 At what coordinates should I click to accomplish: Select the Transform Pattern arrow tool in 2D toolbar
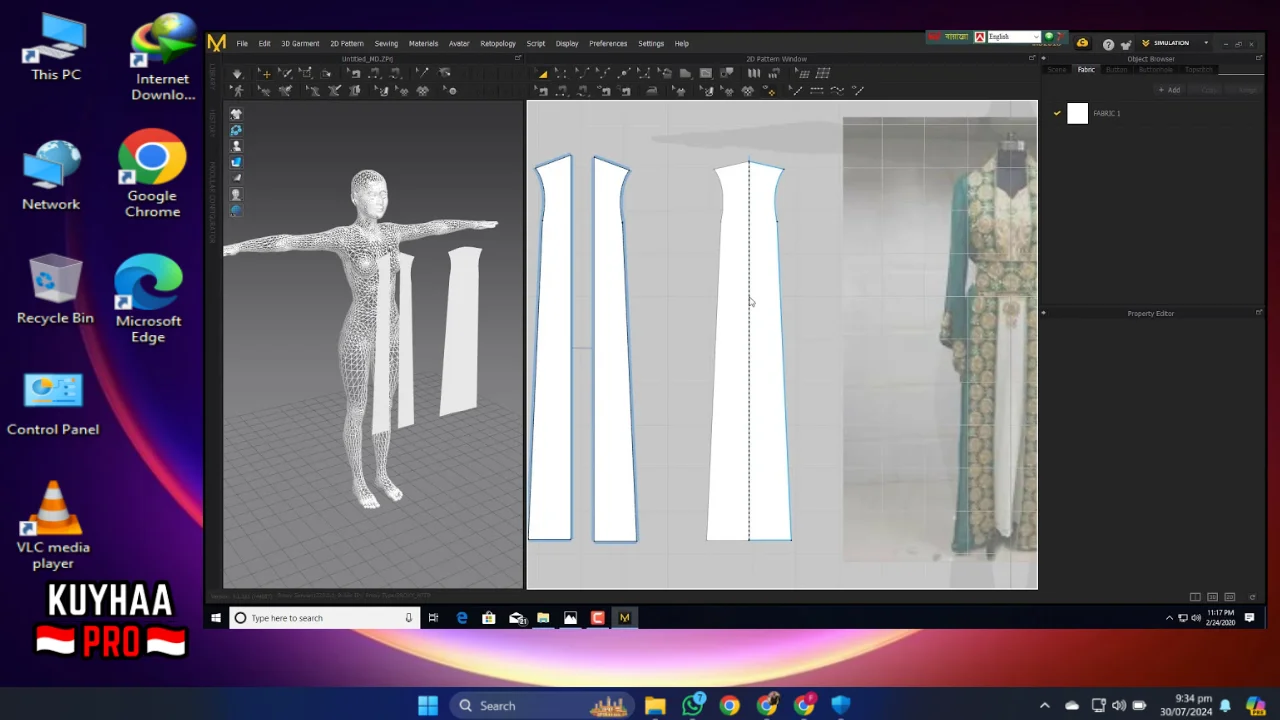point(542,73)
